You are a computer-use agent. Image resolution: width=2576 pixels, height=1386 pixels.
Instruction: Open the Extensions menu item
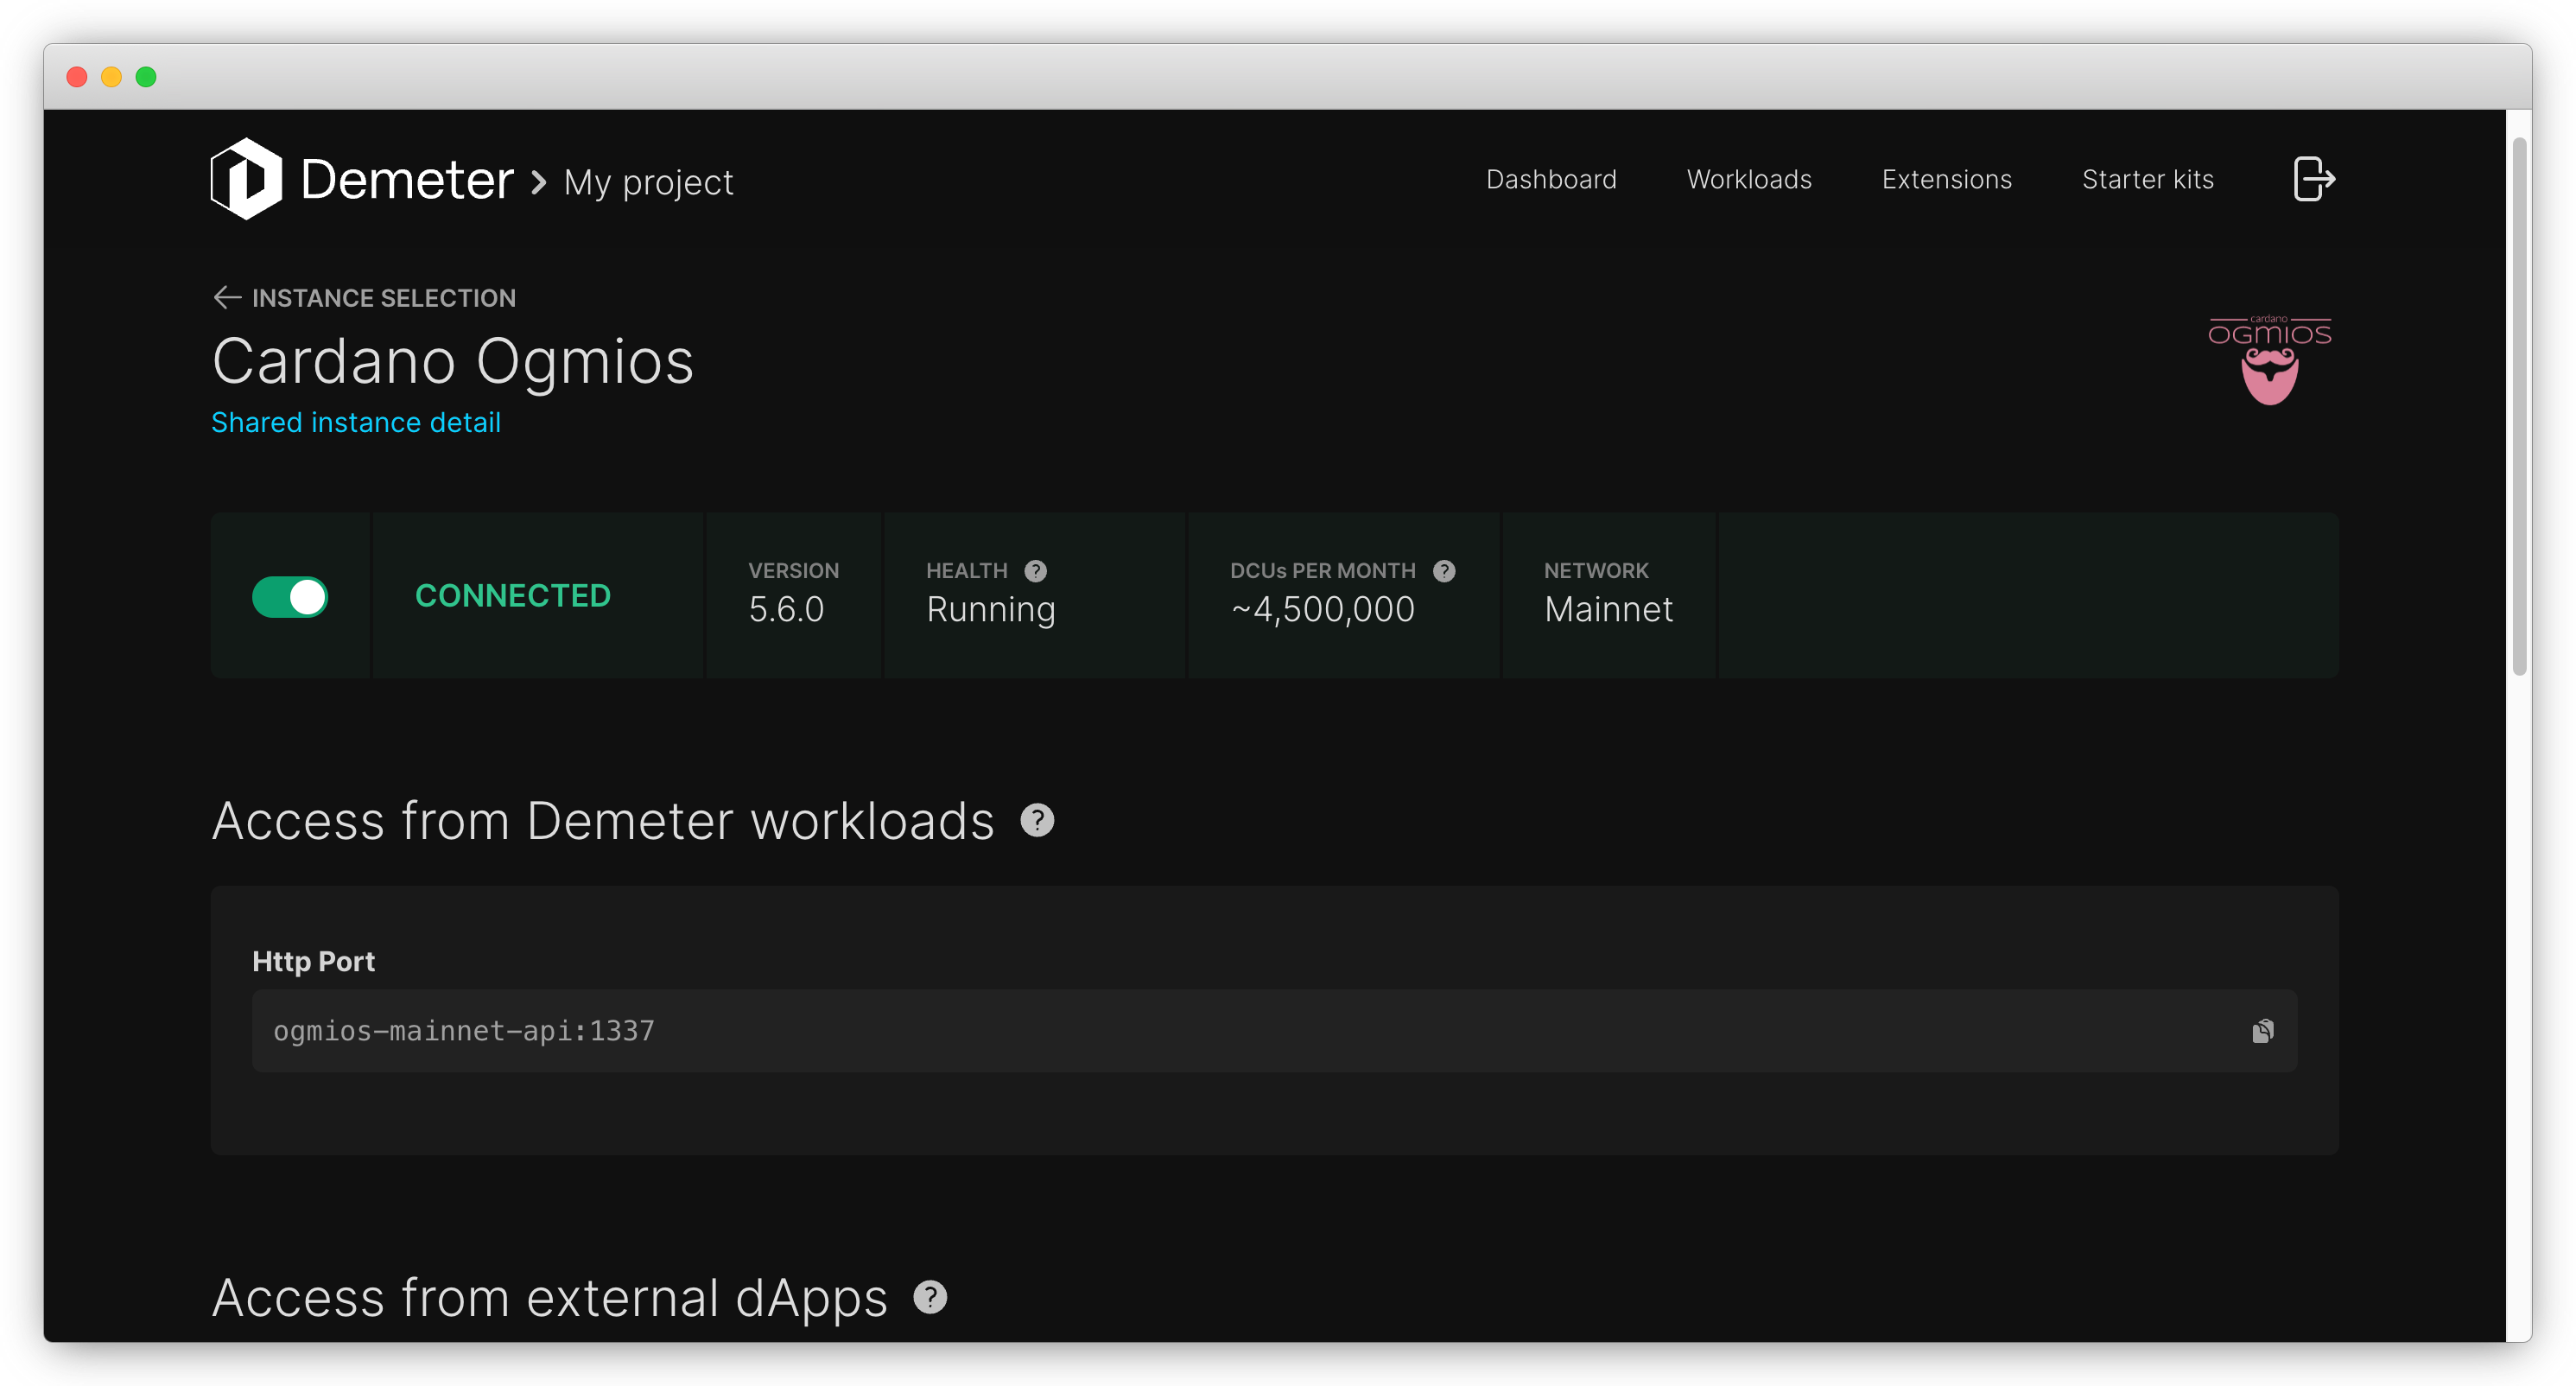[1946, 179]
